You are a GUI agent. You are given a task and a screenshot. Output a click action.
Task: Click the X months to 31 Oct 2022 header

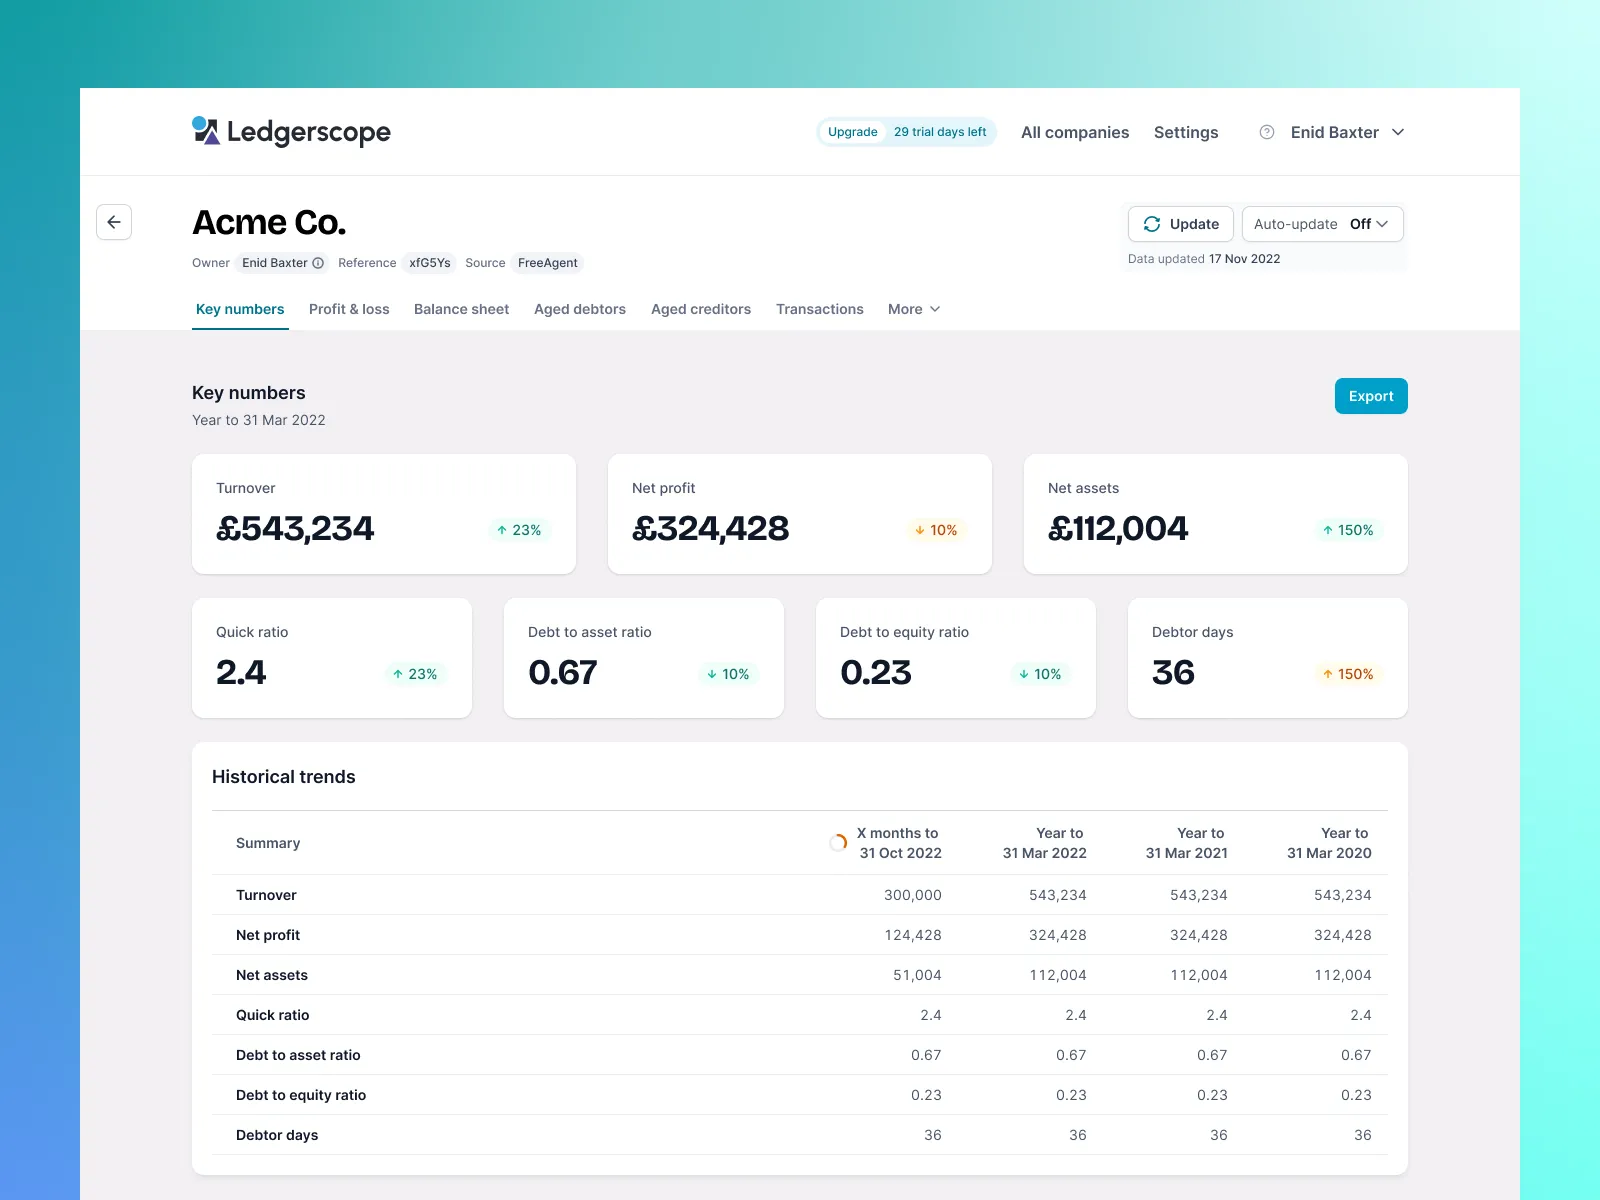pos(898,843)
